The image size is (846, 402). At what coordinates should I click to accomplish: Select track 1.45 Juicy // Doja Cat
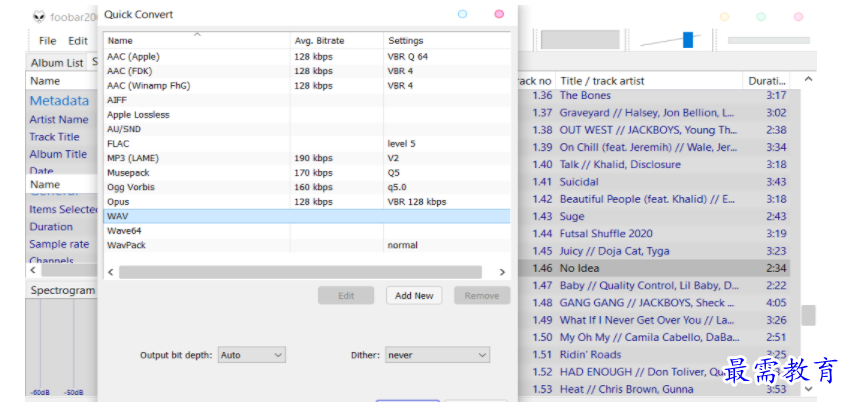[653, 251]
